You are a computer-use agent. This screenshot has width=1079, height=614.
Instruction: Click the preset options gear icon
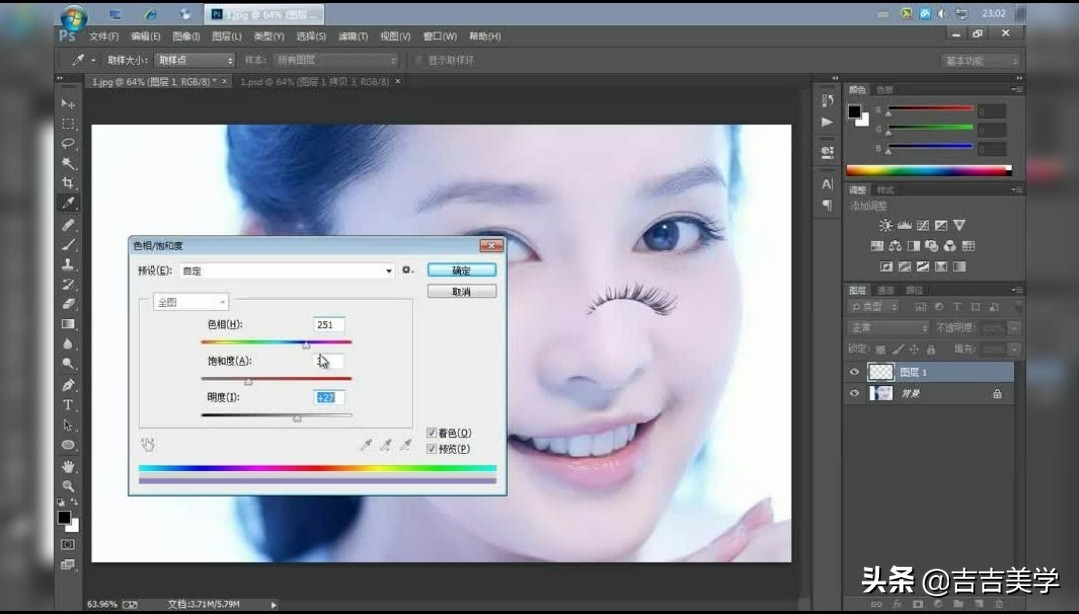point(407,270)
